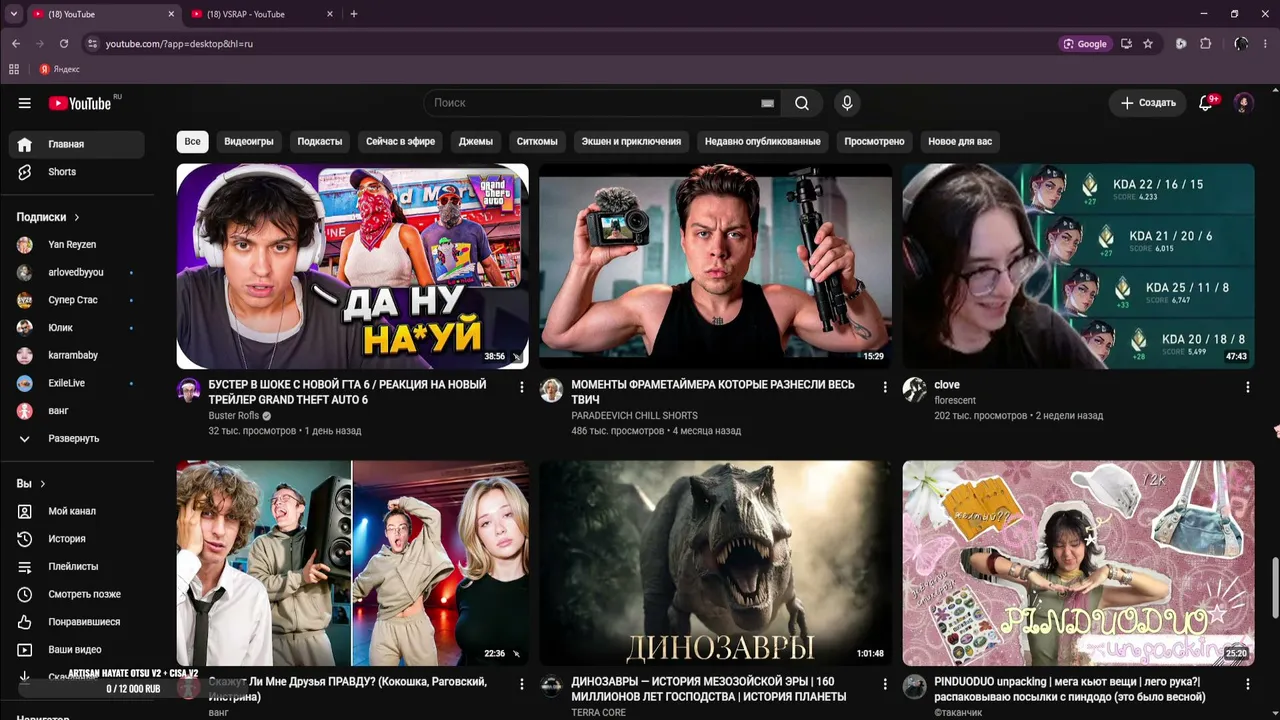Open the YouTube guide hamburger menu
The height and width of the screenshot is (720, 1280).
pos(25,103)
